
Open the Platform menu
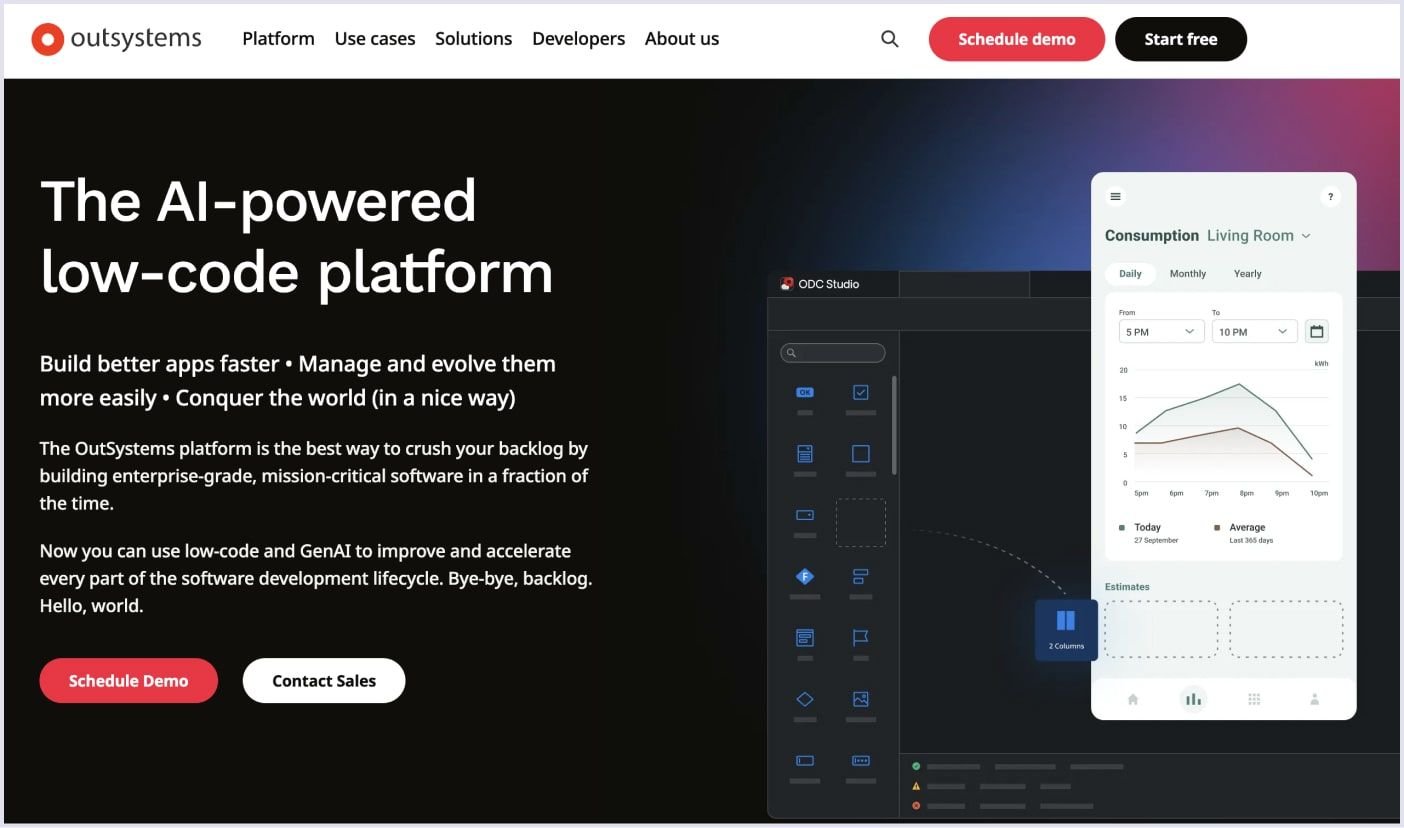coord(278,39)
